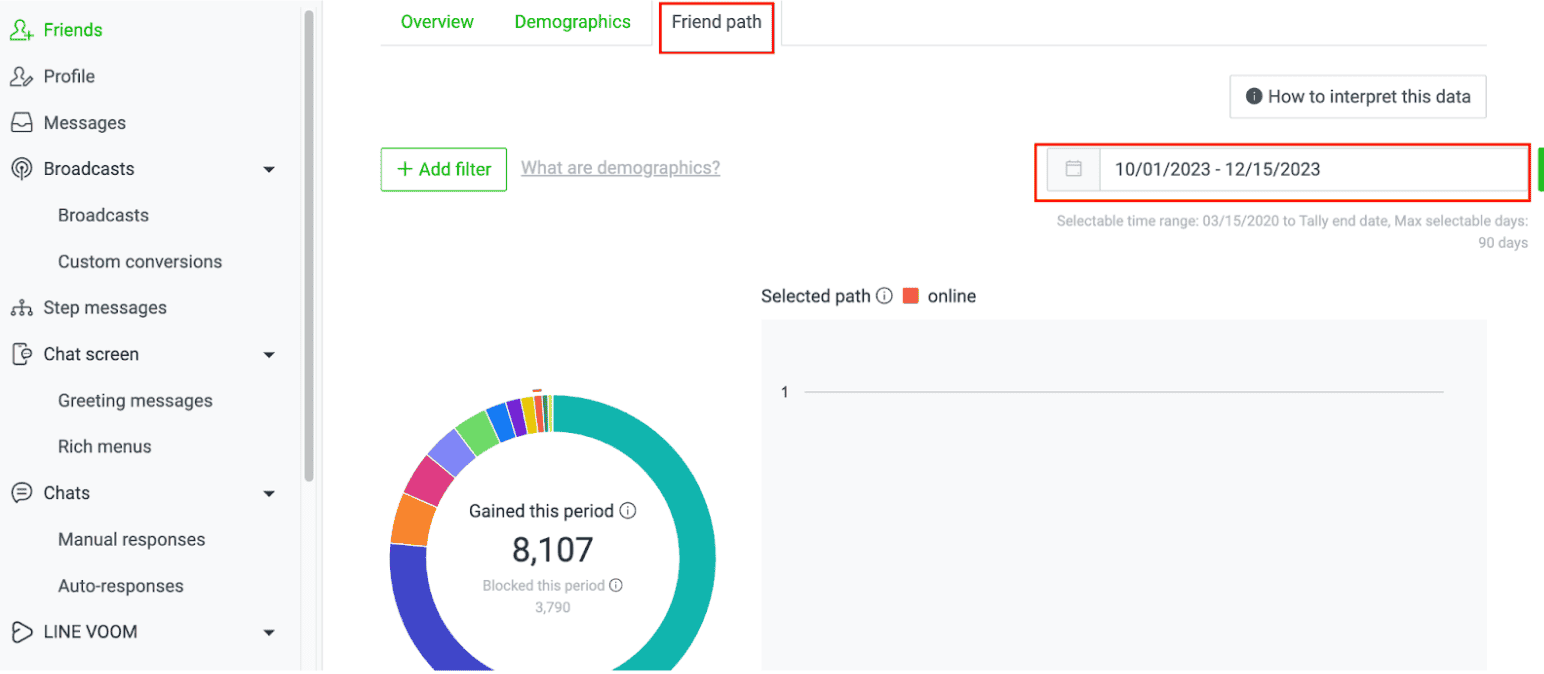Open Step messages page

[x=105, y=308]
